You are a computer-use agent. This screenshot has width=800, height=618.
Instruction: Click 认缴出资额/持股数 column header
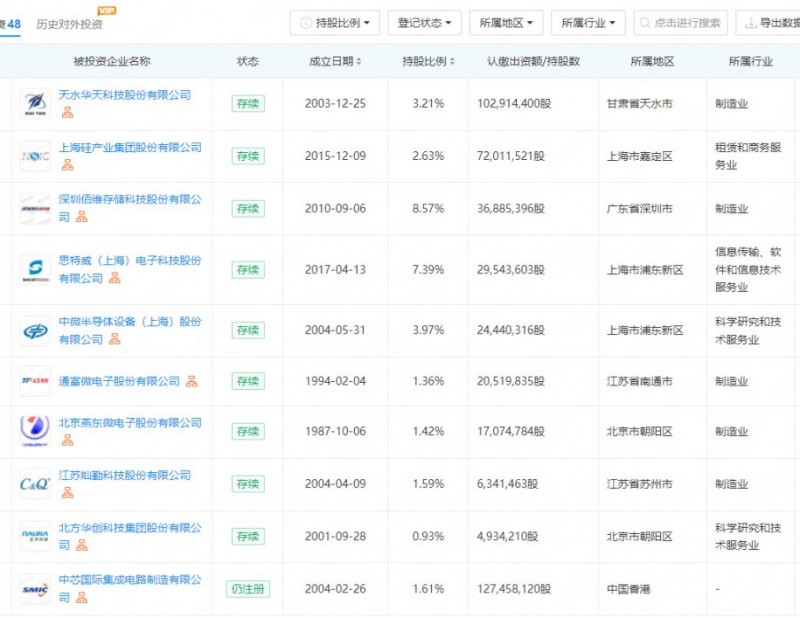[x=533, y=62]
